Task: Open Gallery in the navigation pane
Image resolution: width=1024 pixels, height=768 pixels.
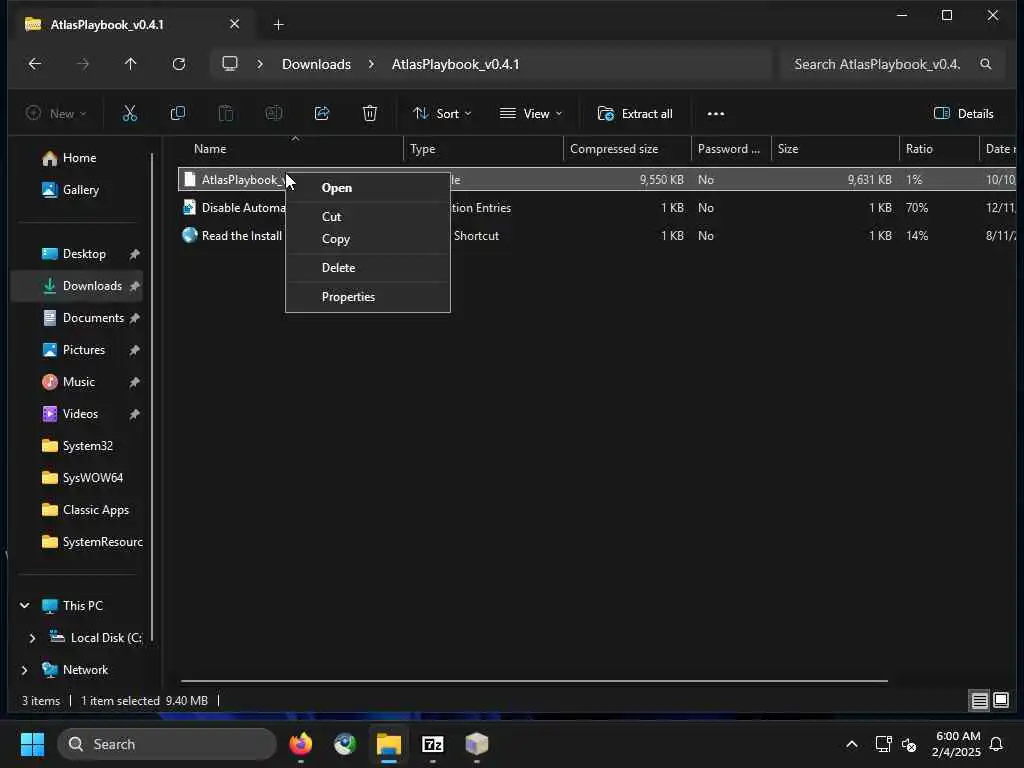Action: 78,190
